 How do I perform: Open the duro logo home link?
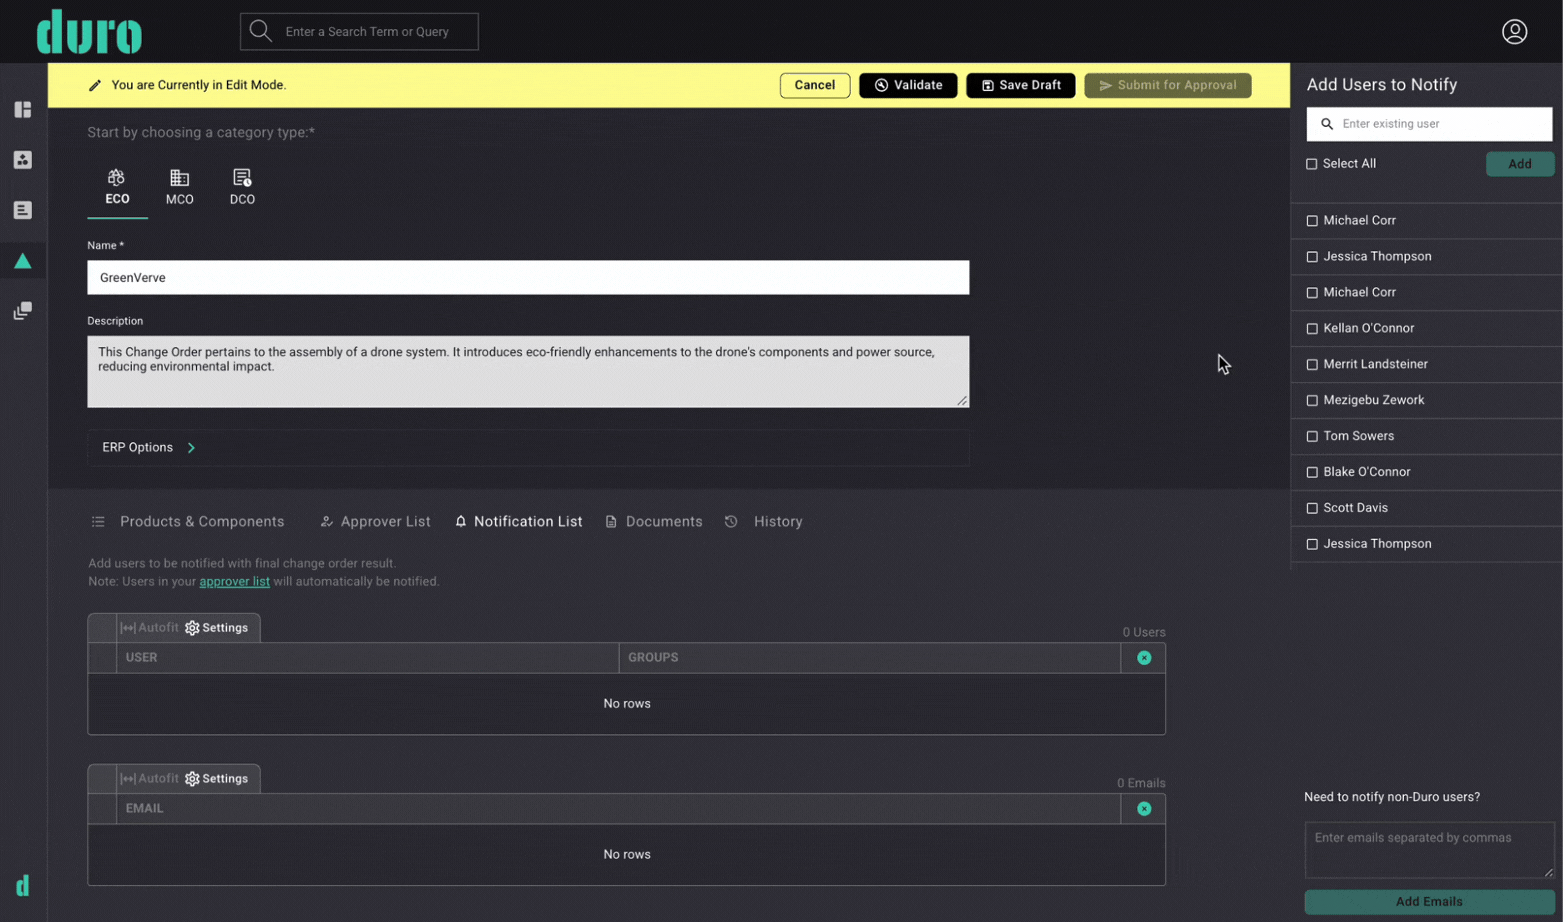pos(89,32)
